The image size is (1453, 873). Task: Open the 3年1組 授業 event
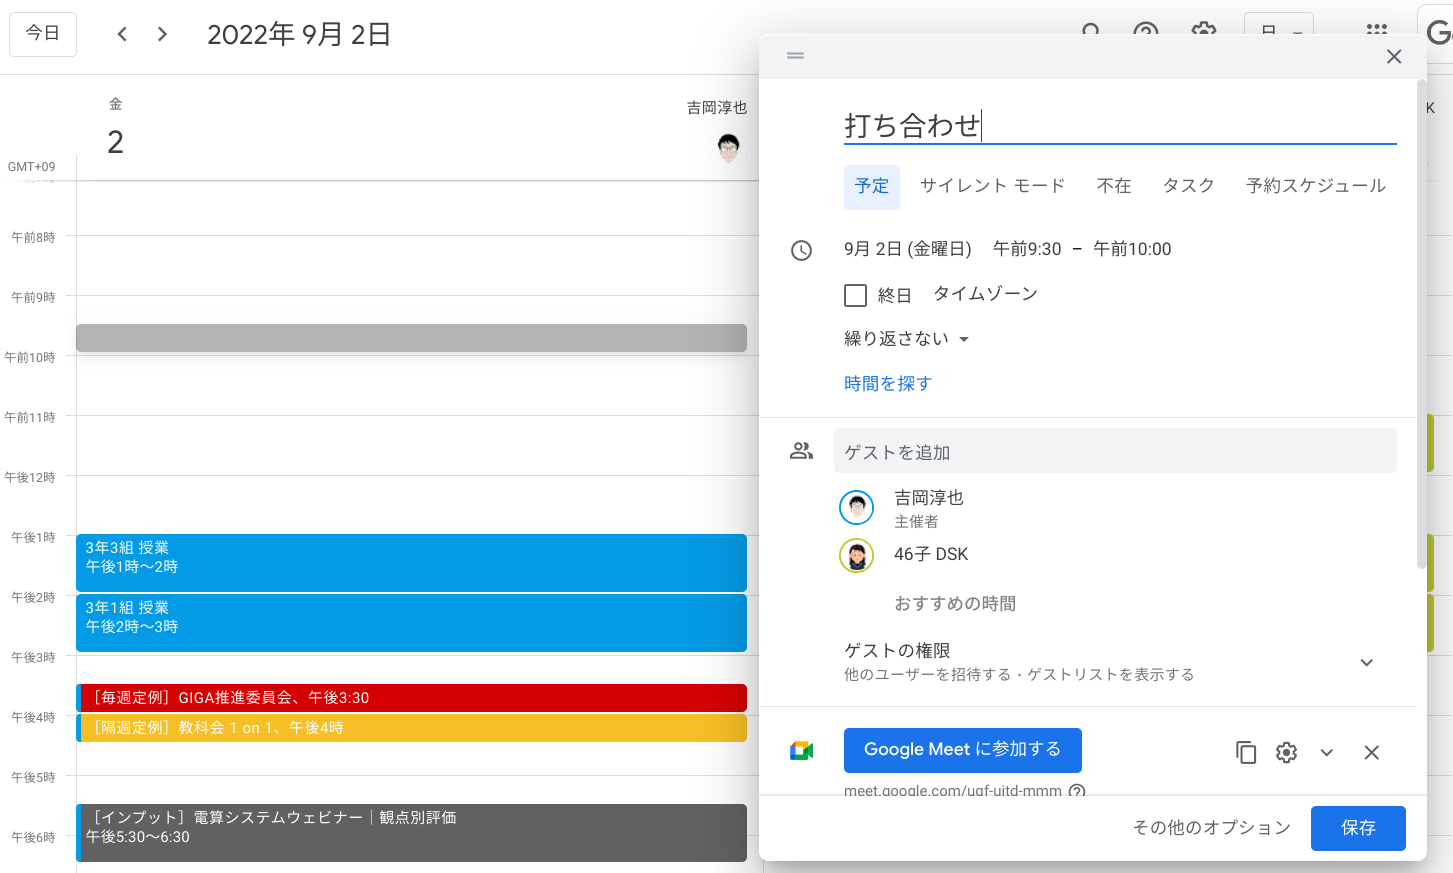tap(412, 623)
